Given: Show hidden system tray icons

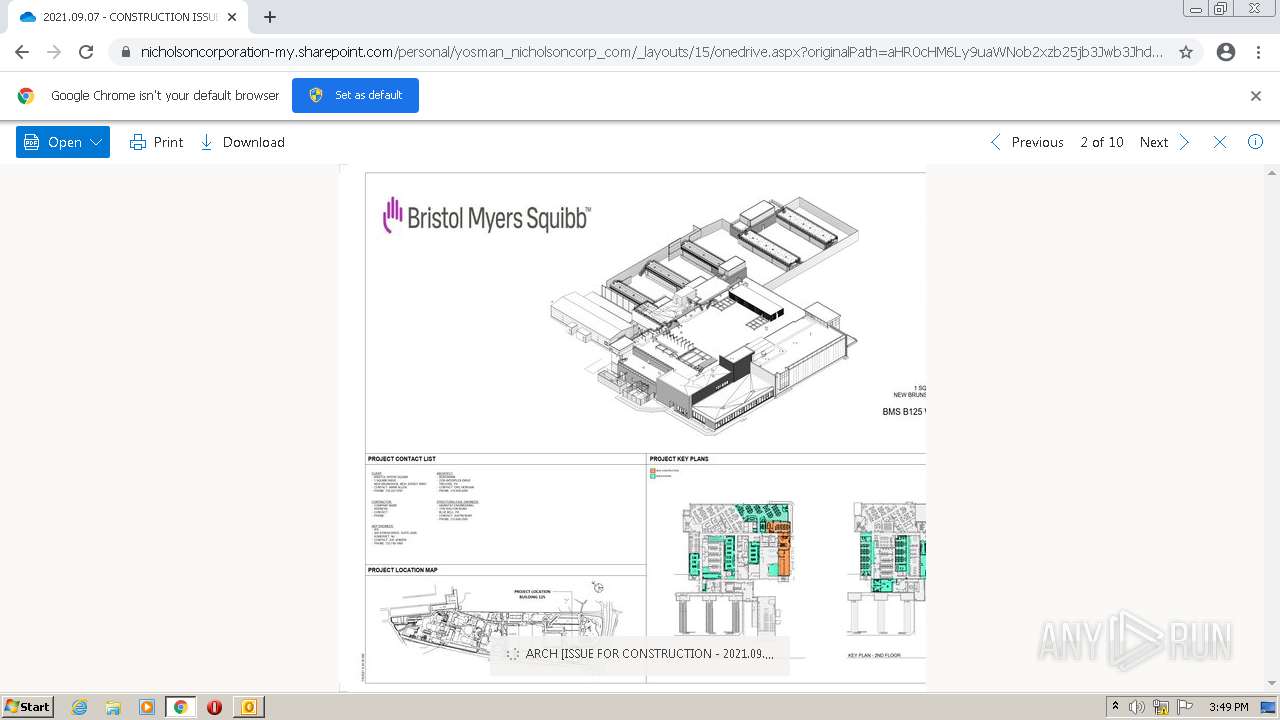Looking at the screenshot, I should [x=1115, y=707].
